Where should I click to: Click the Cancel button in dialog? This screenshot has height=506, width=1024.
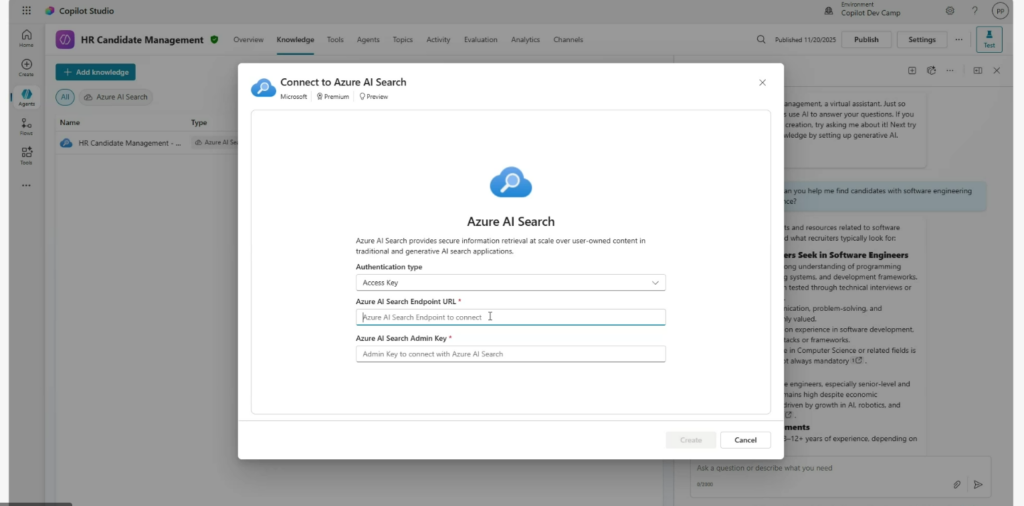[x=745, y=440]
